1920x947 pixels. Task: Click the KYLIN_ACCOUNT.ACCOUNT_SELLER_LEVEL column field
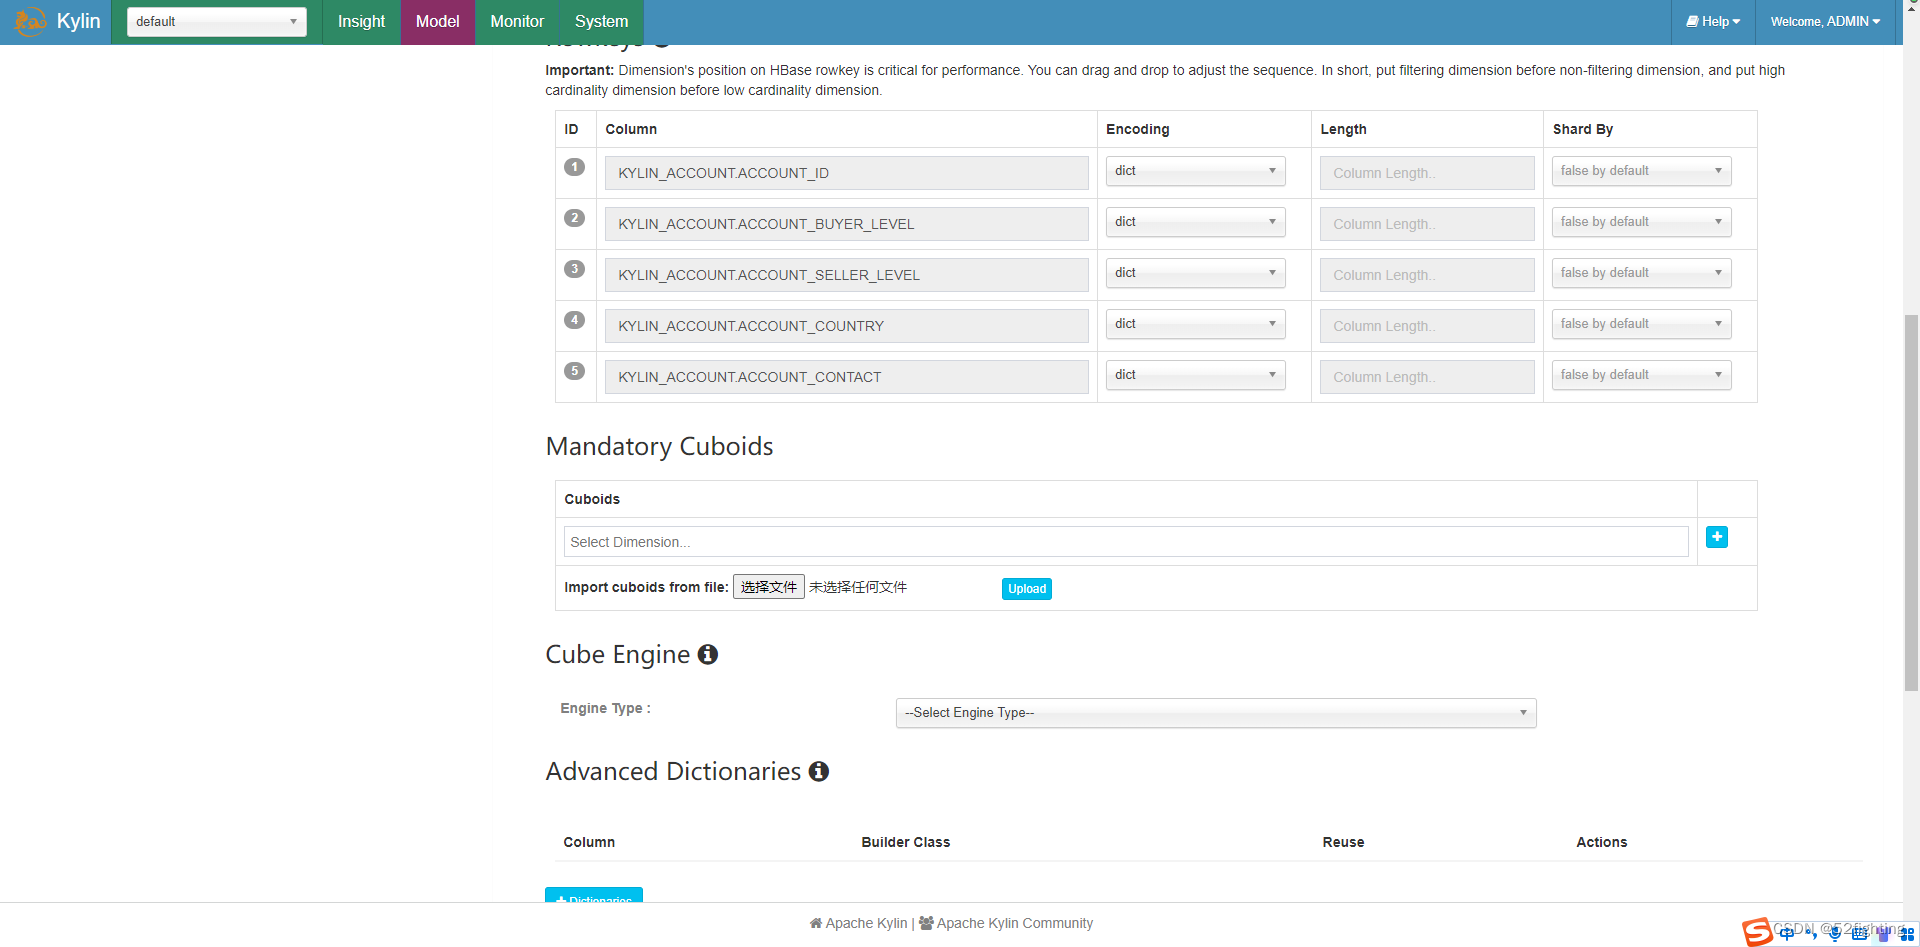coord(846,275)
